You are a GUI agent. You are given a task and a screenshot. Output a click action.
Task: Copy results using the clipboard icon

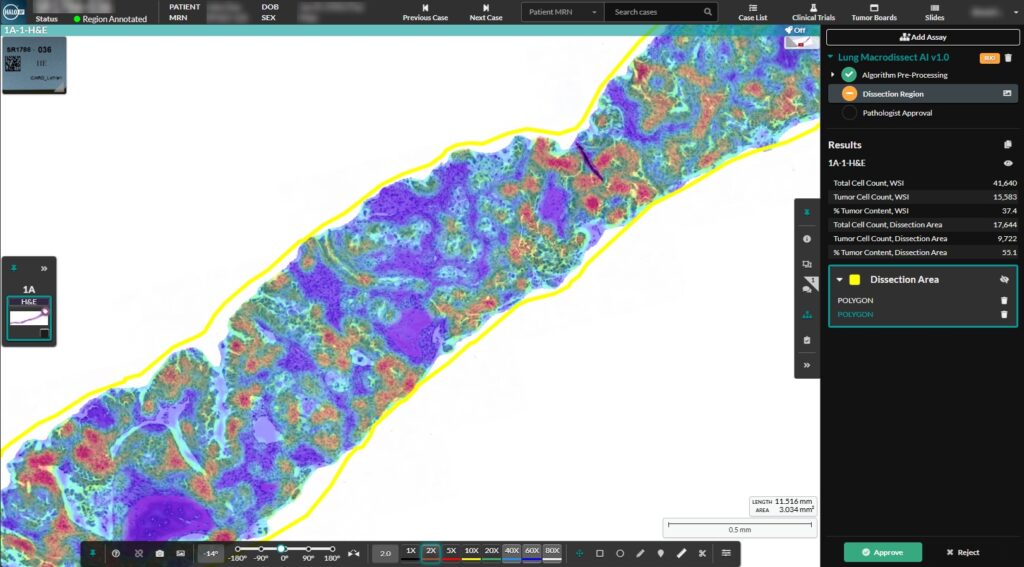(x=1008, y=145)
